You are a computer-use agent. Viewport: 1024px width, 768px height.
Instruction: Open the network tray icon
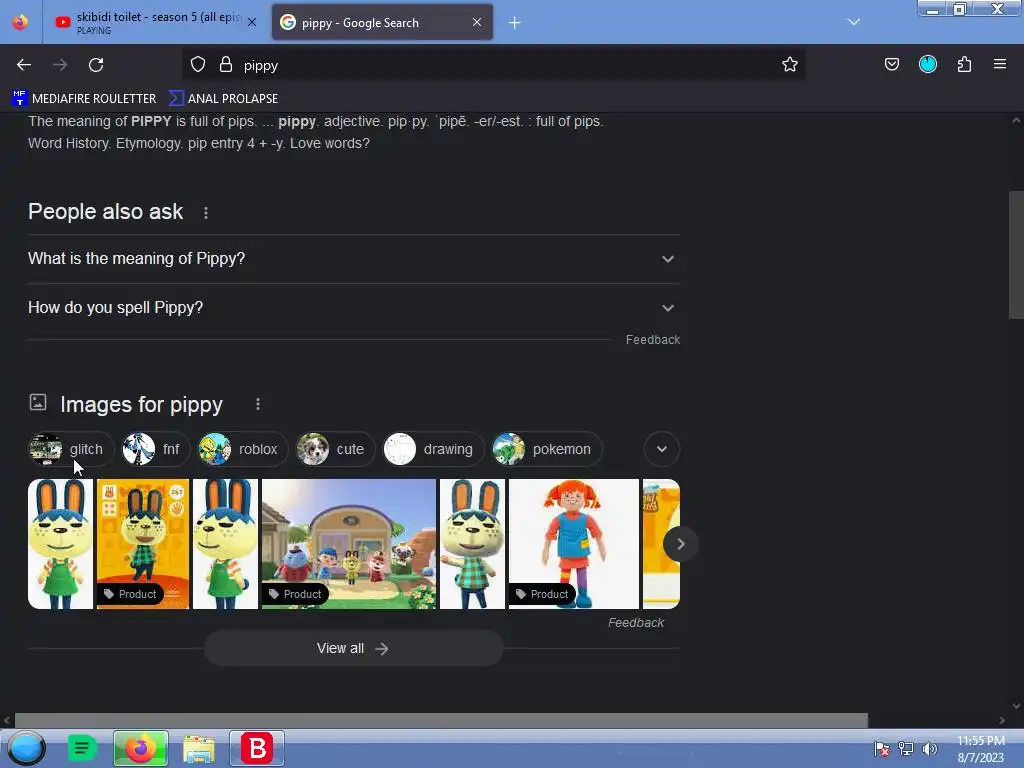[x=906, y=749]
